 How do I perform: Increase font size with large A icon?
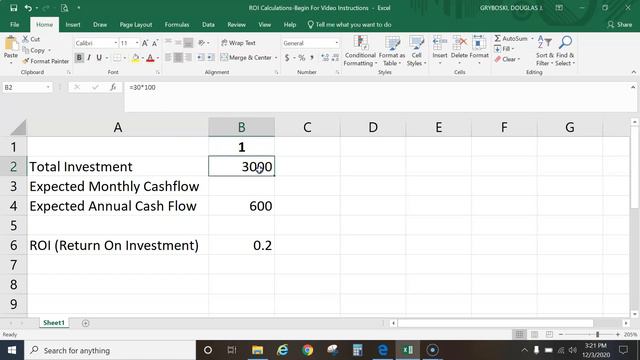[145, 43]
